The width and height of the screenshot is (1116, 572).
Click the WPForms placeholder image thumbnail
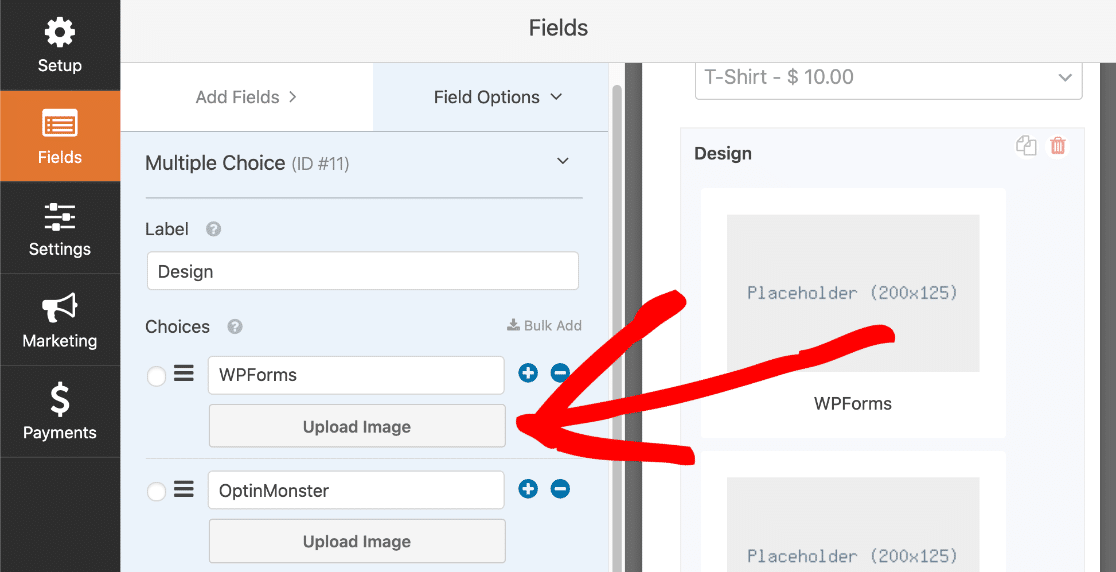[x=853, y=293]
